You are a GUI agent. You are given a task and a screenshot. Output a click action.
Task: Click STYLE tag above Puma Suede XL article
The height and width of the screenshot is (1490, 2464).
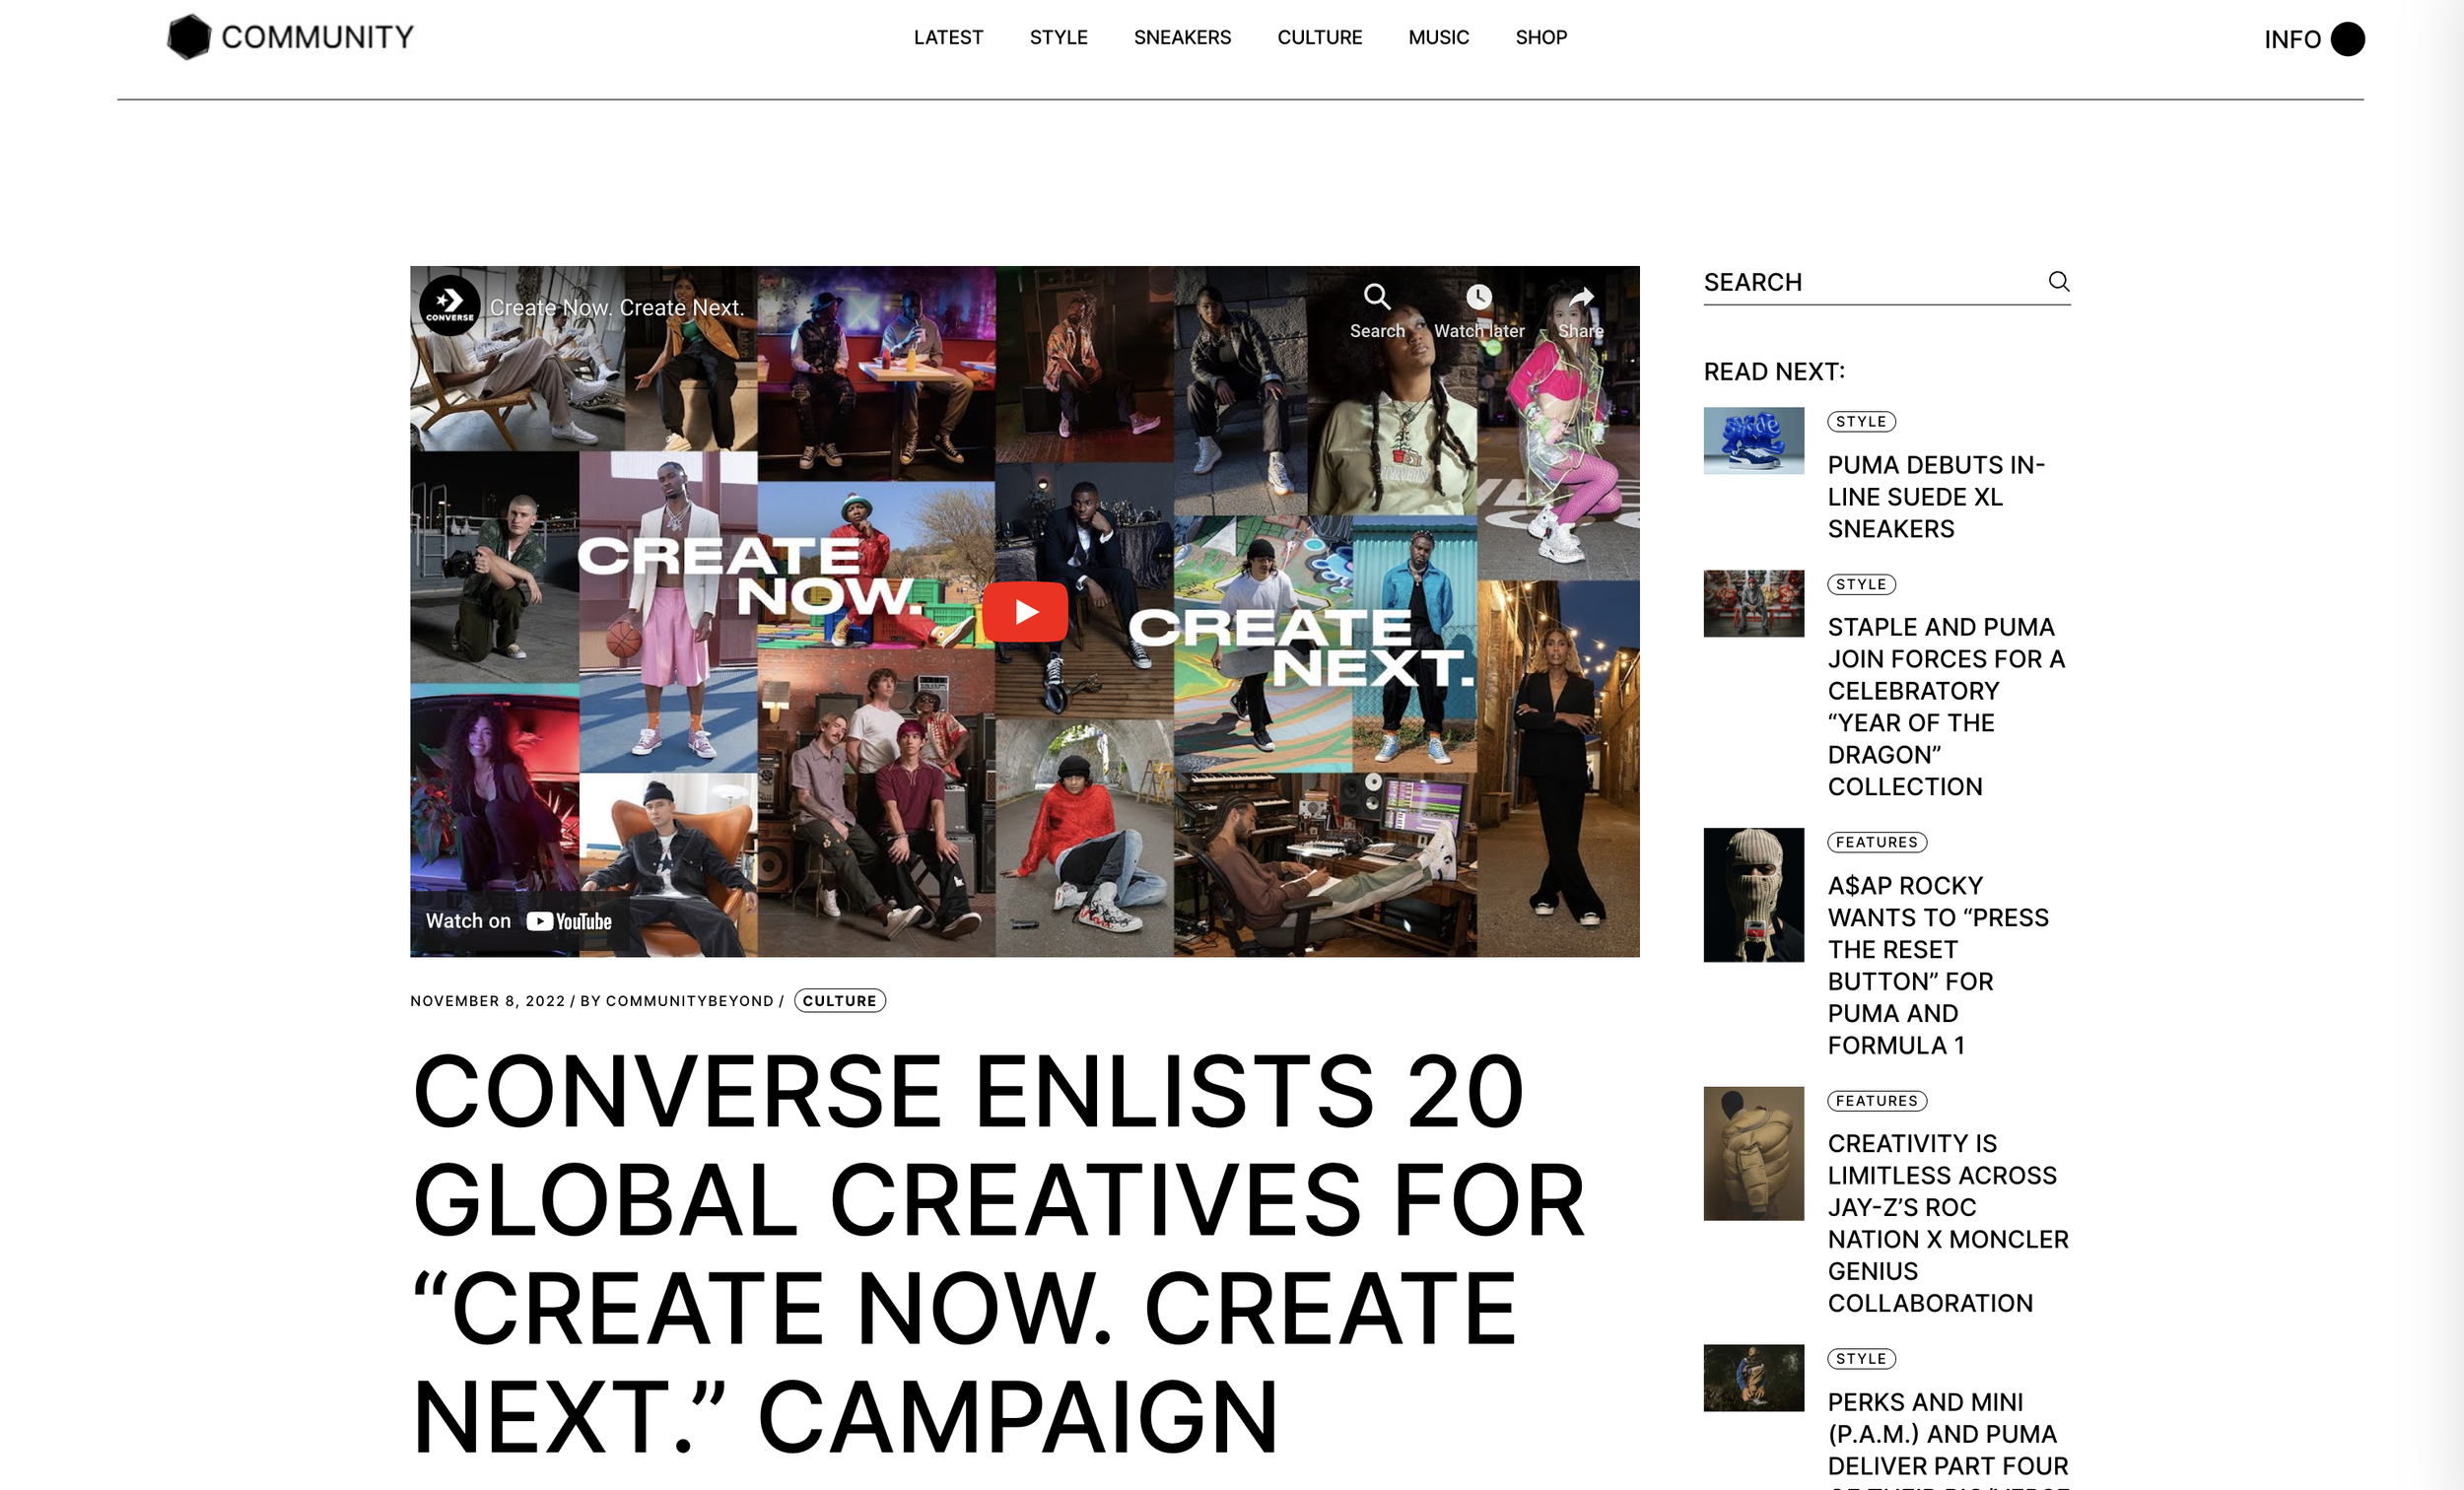coord(1861,422)
